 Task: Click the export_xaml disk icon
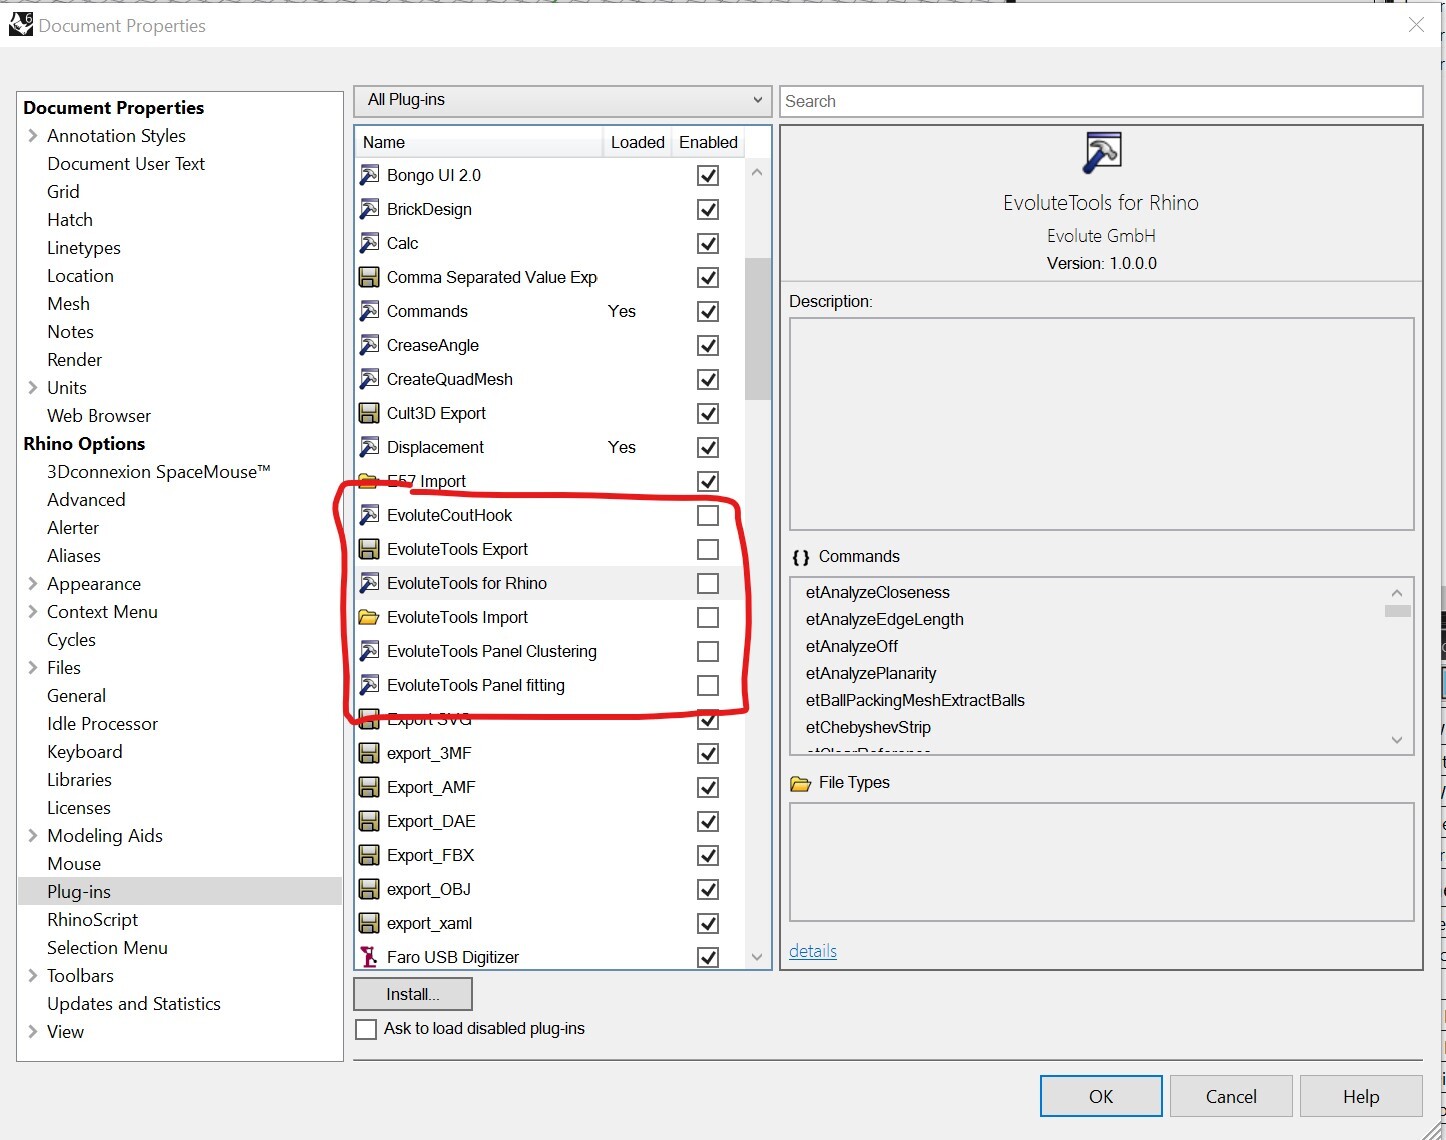pyautogui.click(x=369, y=923)
